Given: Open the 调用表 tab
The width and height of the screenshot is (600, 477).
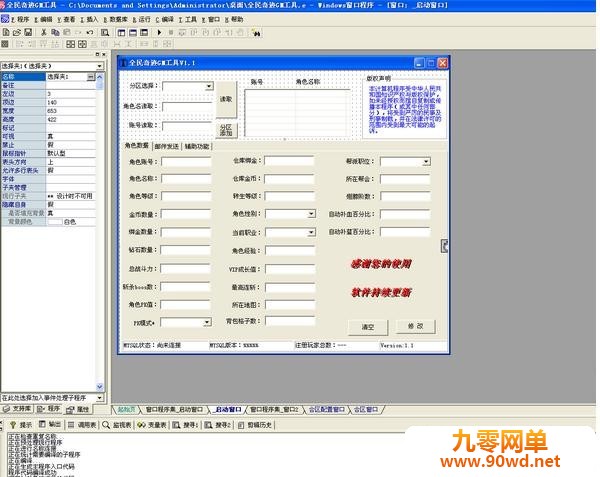Looking at the screenshot, I should pos(82,425).
